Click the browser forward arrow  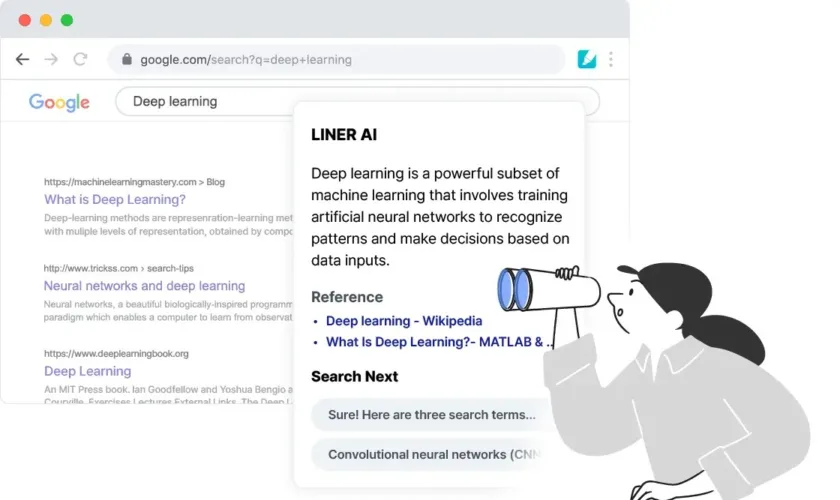click(x=51, y=59)
